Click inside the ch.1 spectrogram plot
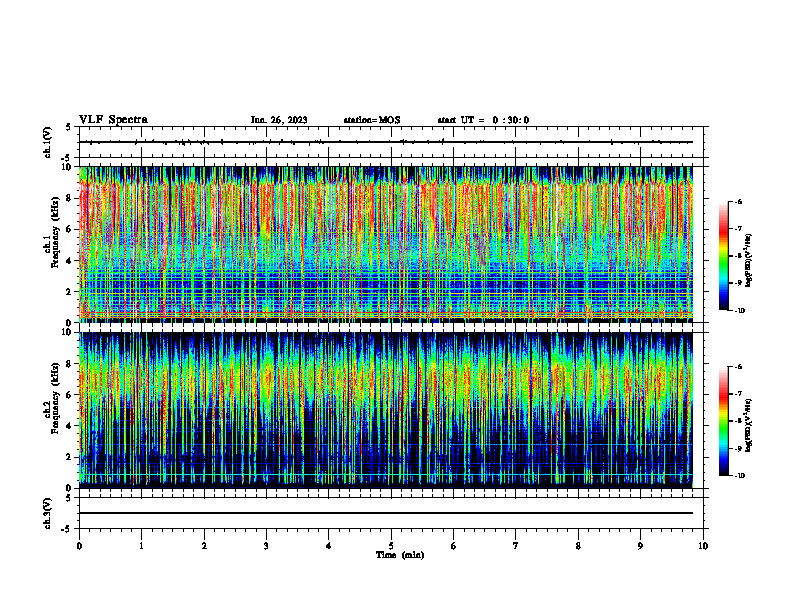This screenshot has height=612, width=792. pos(386,244)
